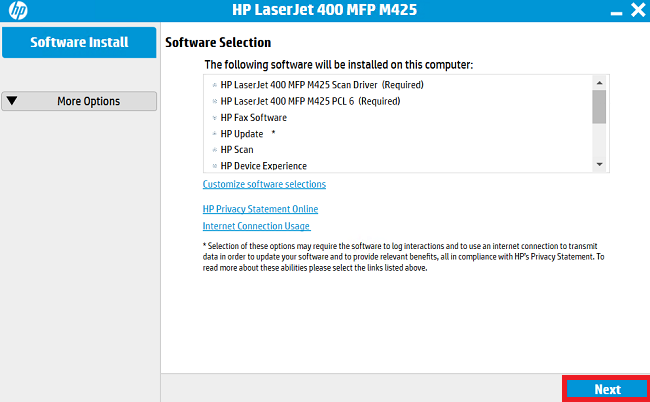This screenshot has width=650, height=402.
Task: Click the Next button
Action: (607, 389)
